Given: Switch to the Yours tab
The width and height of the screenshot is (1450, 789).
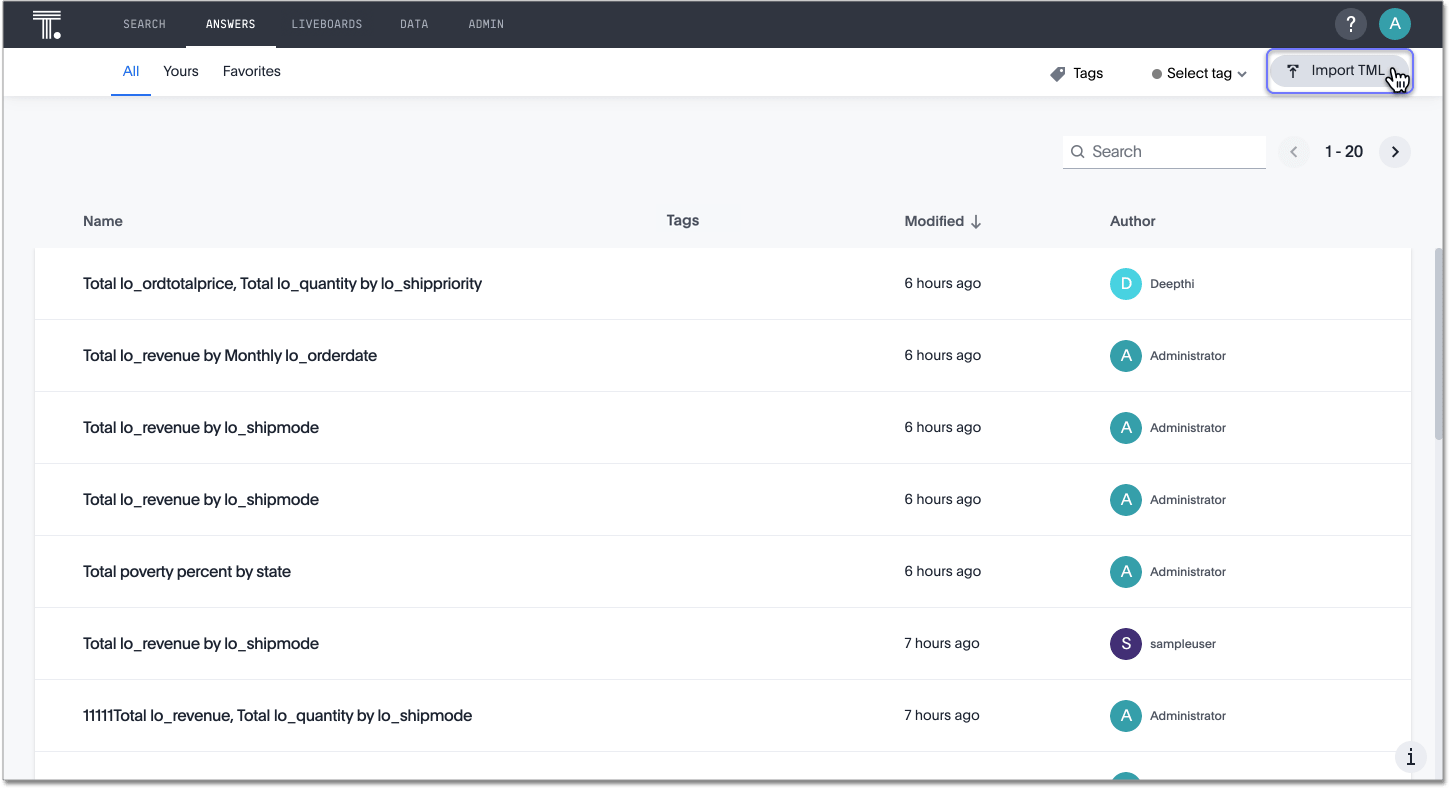Looking at the screenshot, I should (x=181, y=72).
